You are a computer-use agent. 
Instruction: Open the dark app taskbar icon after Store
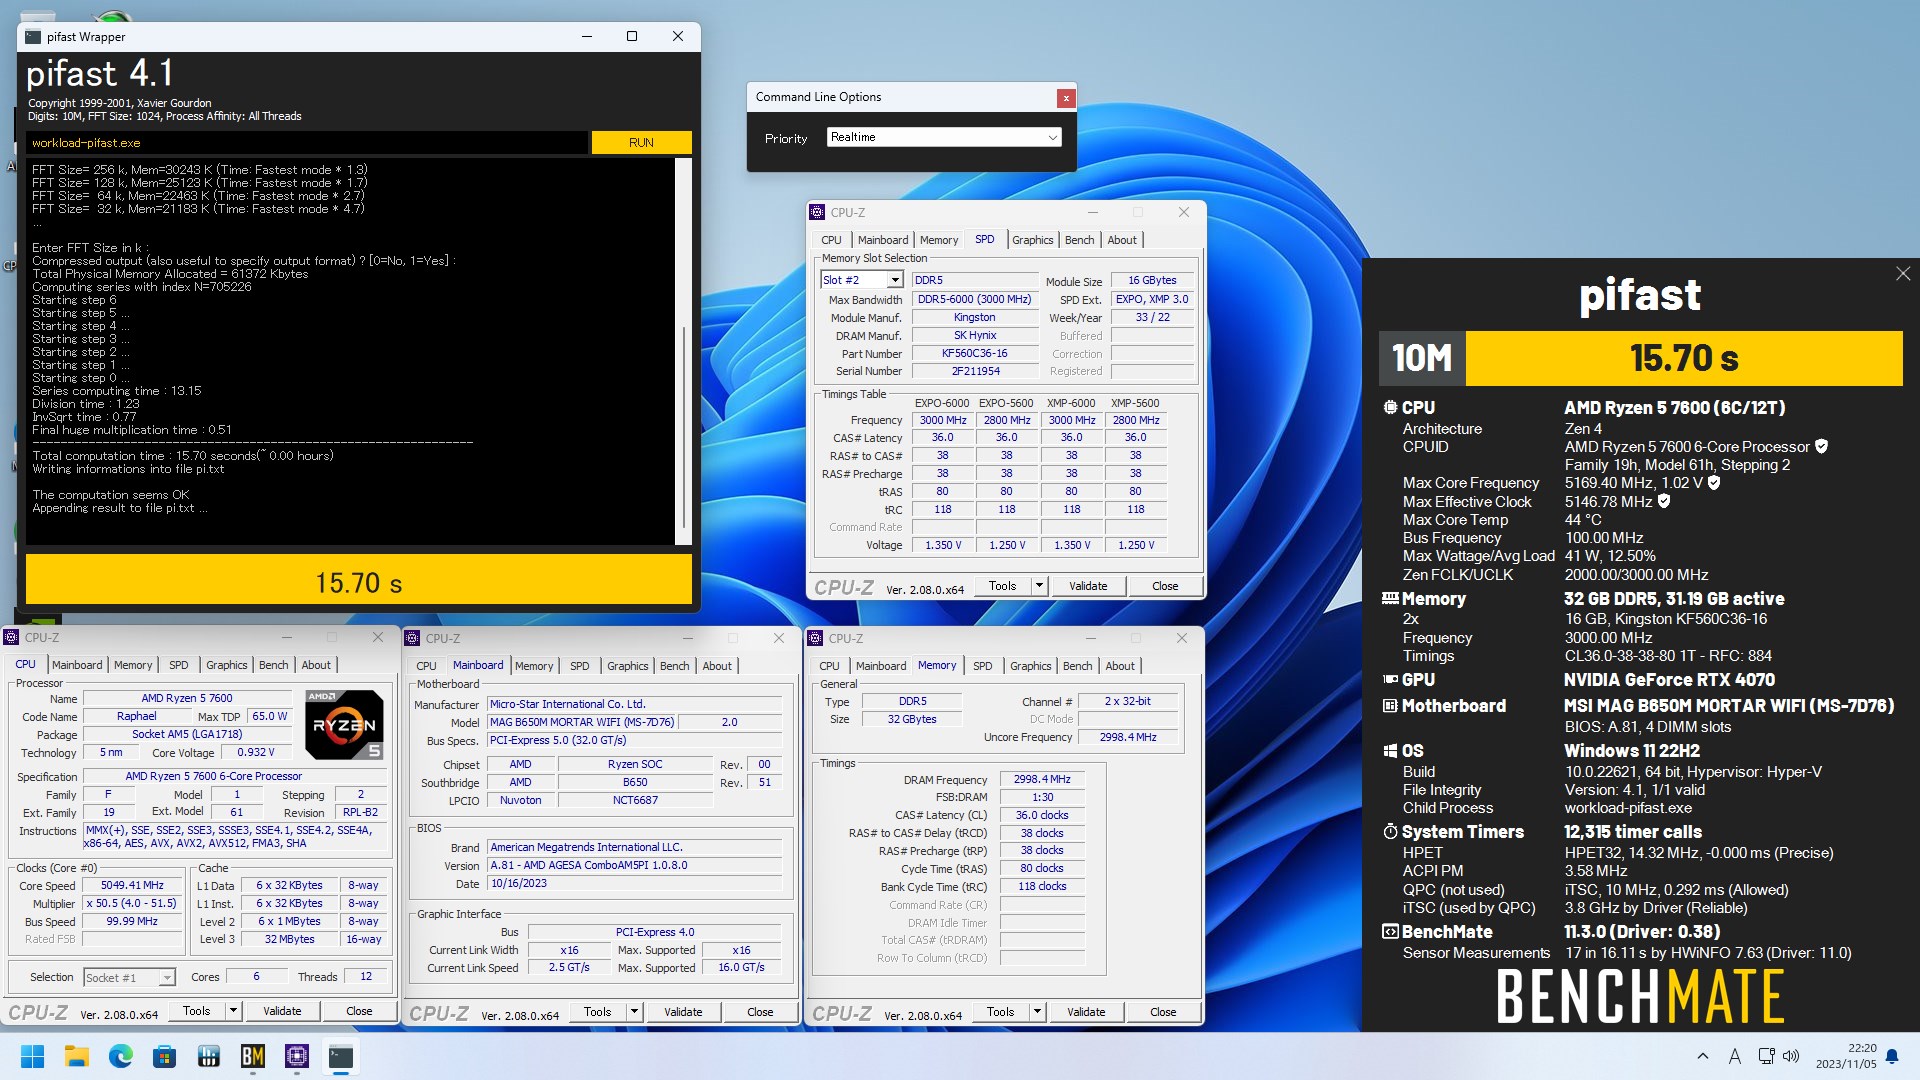tap(208, 1056)
